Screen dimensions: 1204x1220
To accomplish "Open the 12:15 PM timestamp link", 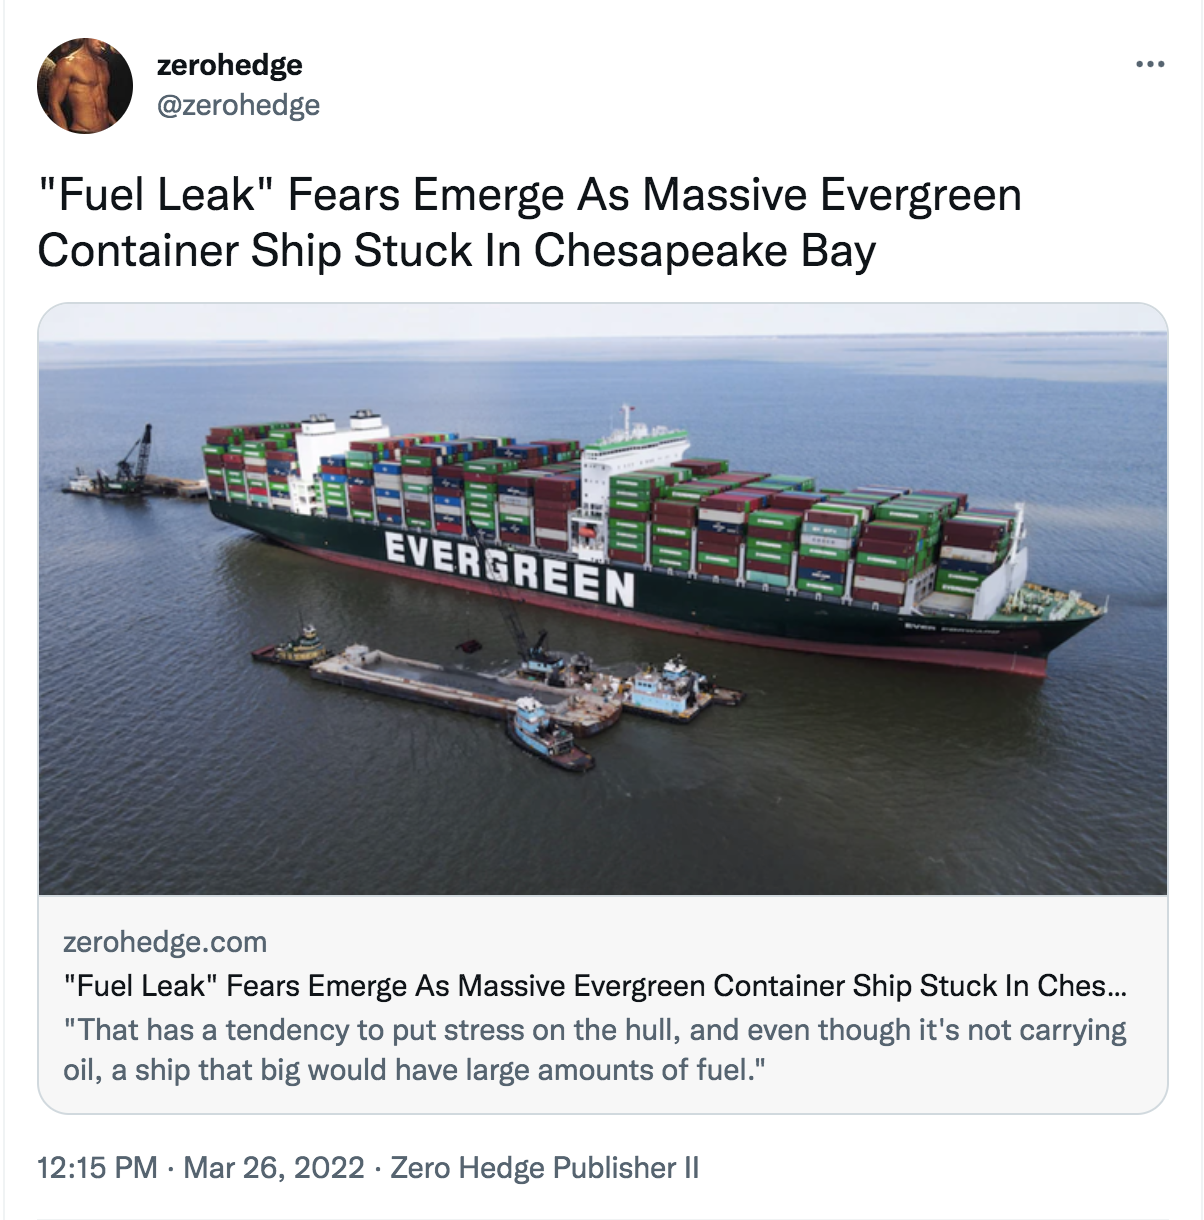I will pyautogui.click(x=97, y=1167).
